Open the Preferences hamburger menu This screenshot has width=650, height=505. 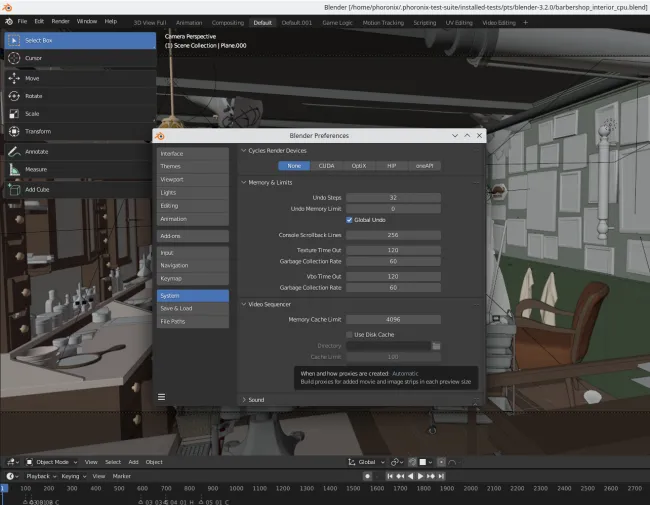coord(162,397)
